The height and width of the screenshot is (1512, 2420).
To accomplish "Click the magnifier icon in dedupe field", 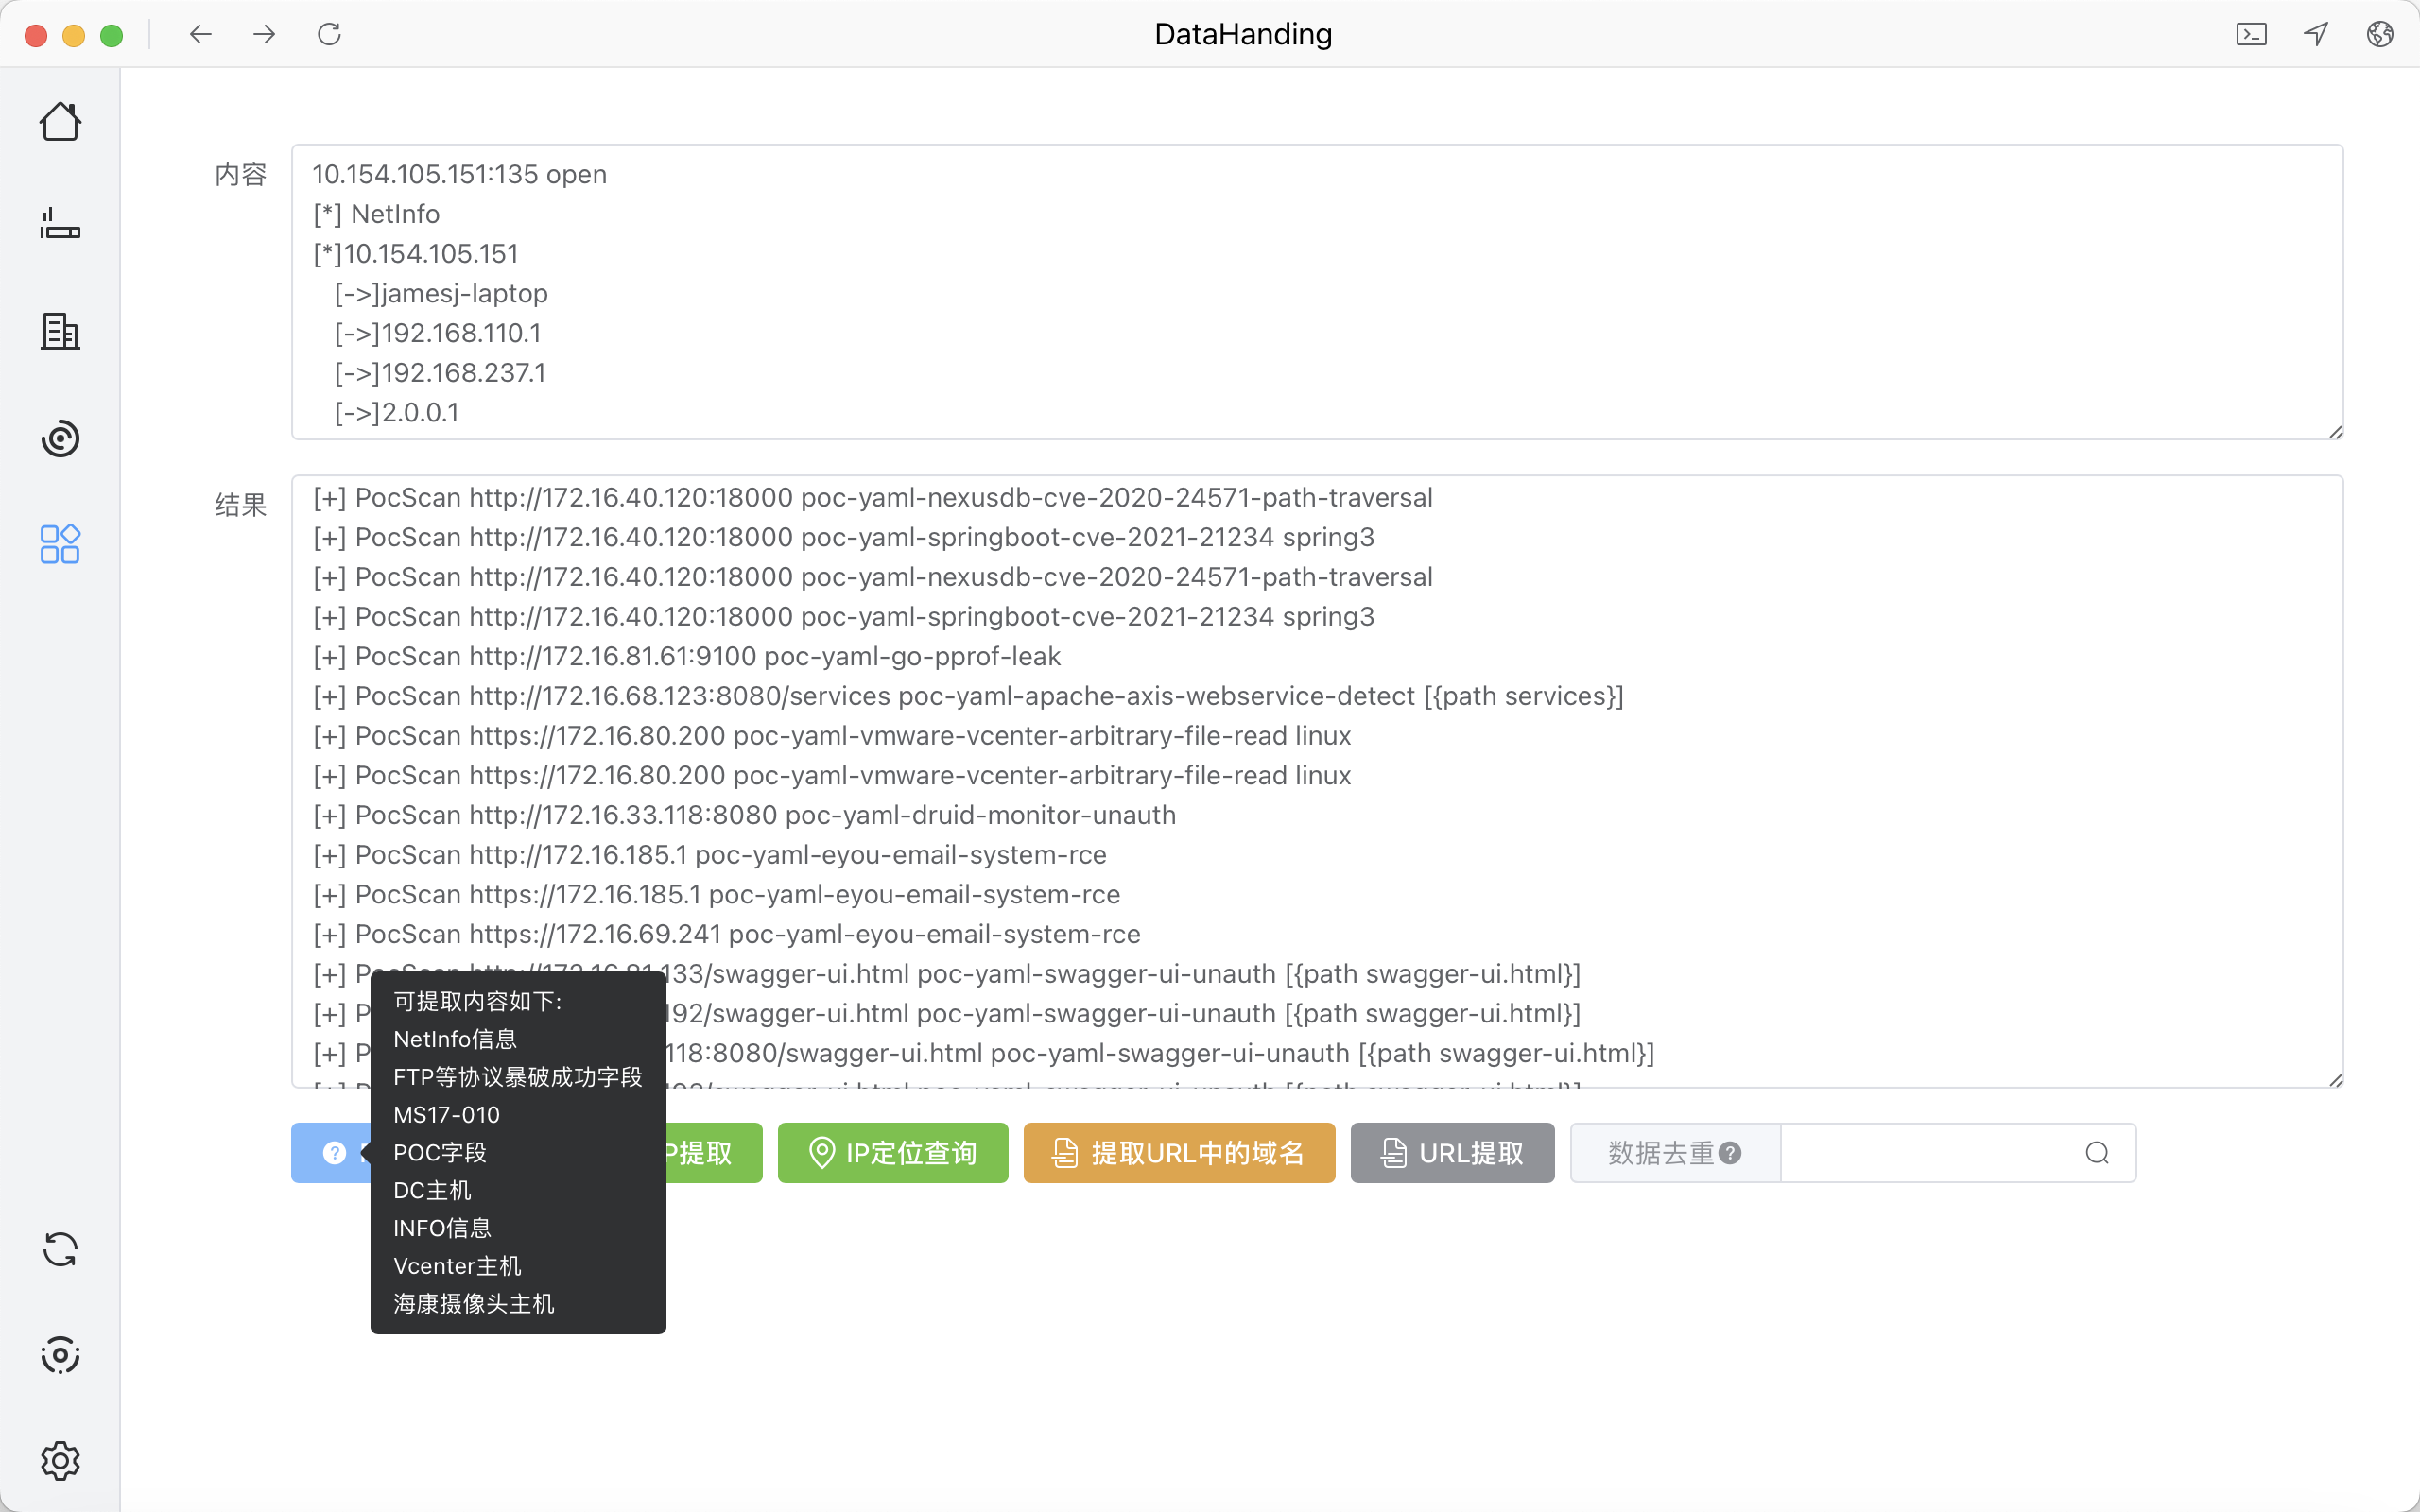I will pyautogui.click(x=2097, y=1153).
